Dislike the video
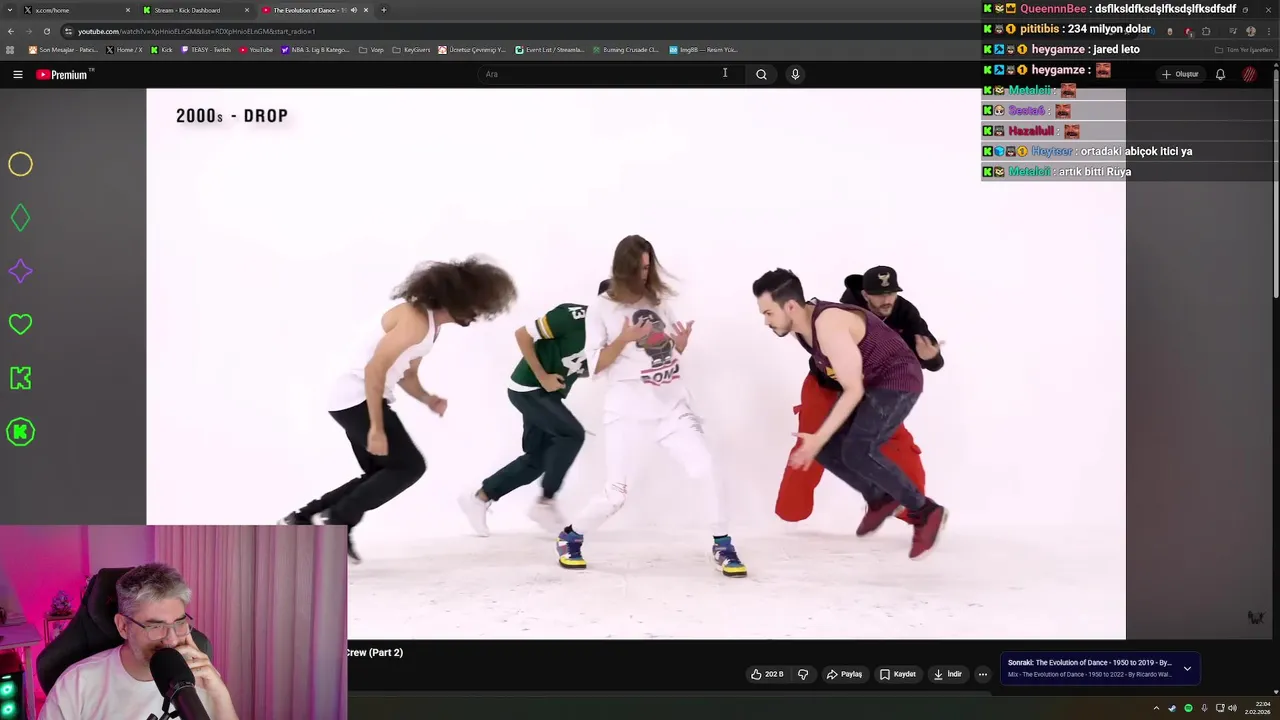The width and height of the screenshot is (1280, 720). [x=803, y=674]
